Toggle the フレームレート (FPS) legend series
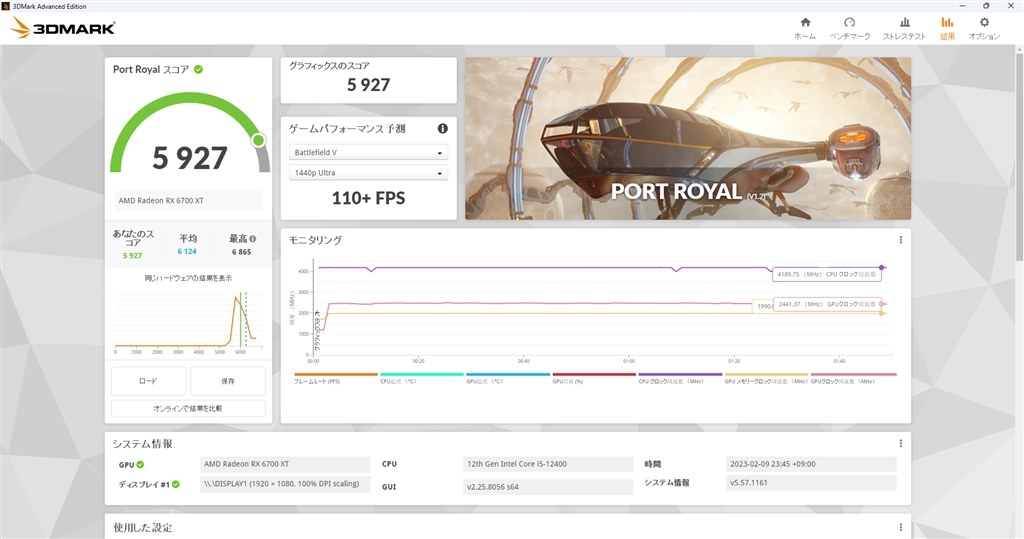Viewport: 1024px width, 539px height. point(335,378)
